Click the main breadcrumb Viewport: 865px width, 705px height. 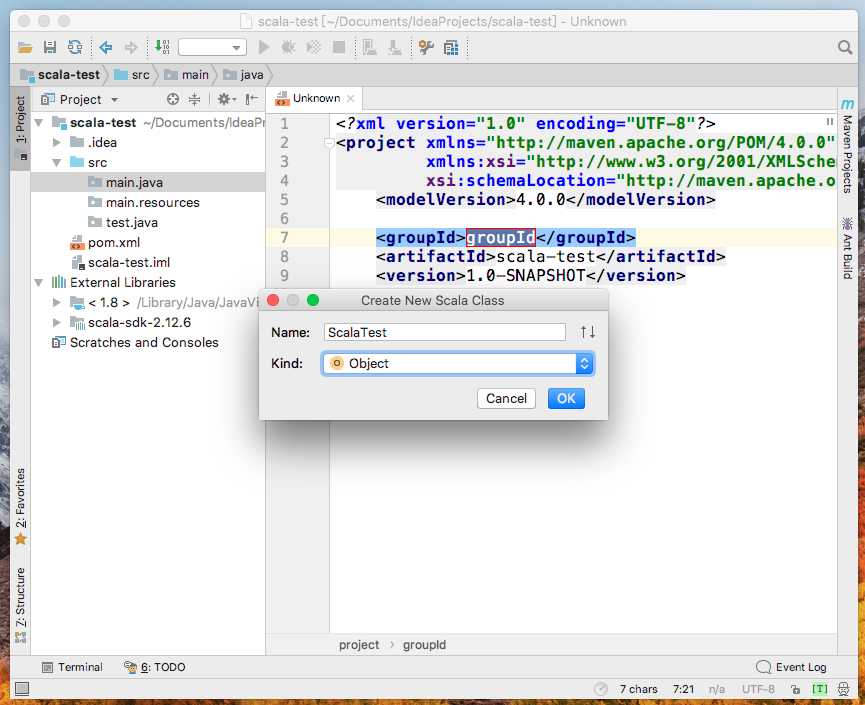pyautogui.click(x=187, y=74)
